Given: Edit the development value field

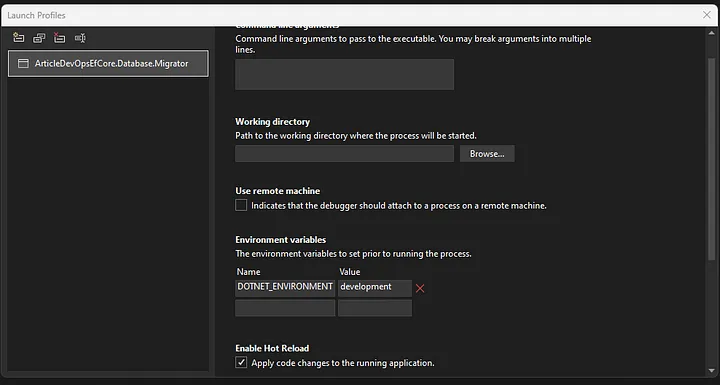Looking at the screenshot, I should 375,288.
